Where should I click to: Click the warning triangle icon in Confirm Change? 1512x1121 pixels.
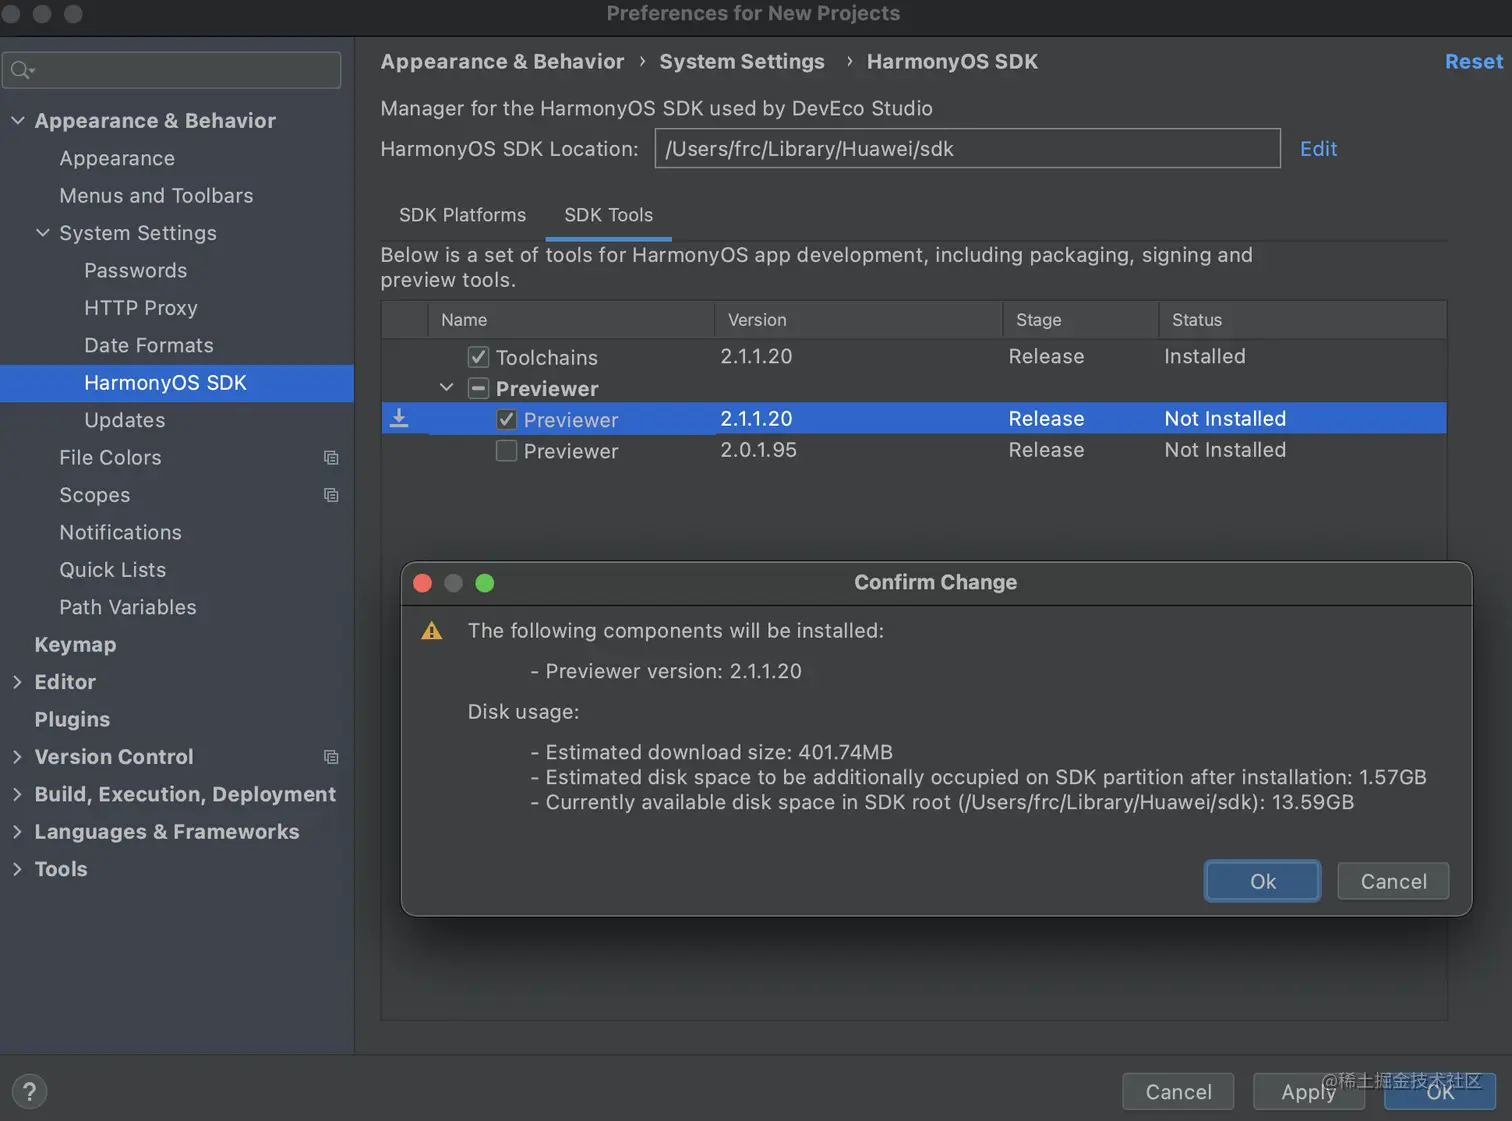click(432, 631)
